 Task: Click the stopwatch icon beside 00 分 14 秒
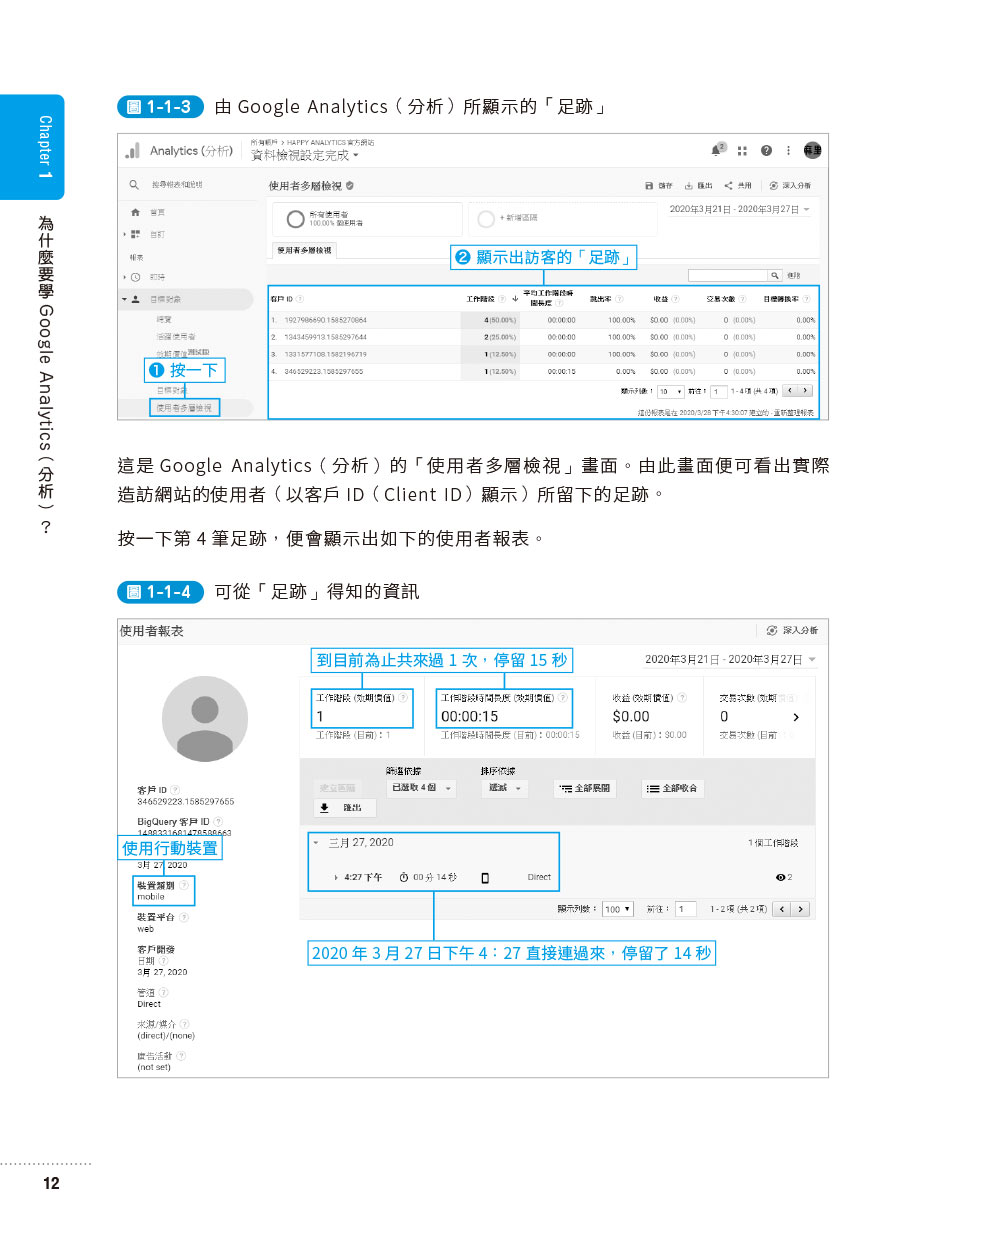click(404, 877)
